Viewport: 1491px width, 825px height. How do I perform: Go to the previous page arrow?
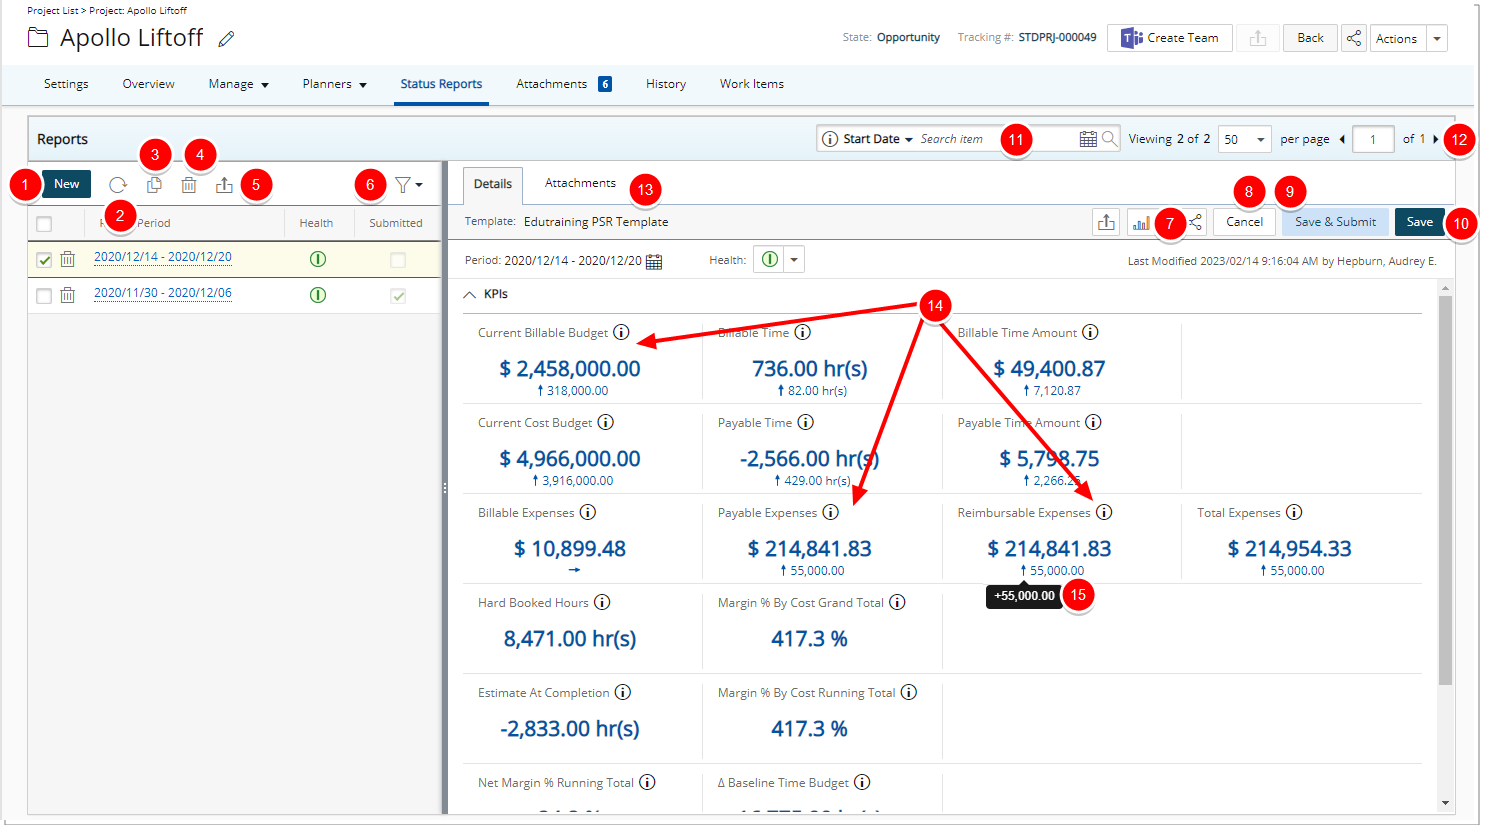click(1342, 139)
